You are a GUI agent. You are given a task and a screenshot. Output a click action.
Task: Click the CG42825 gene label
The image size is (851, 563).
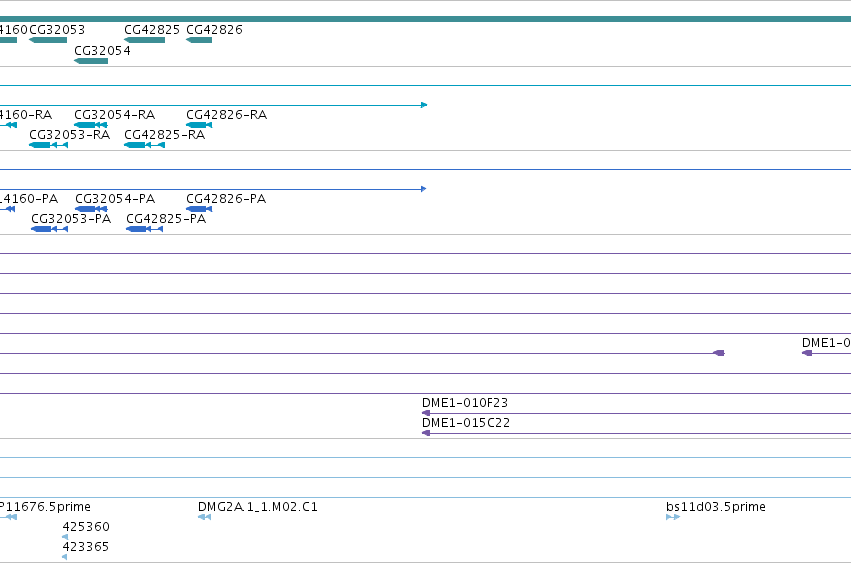tap(152, 29)
